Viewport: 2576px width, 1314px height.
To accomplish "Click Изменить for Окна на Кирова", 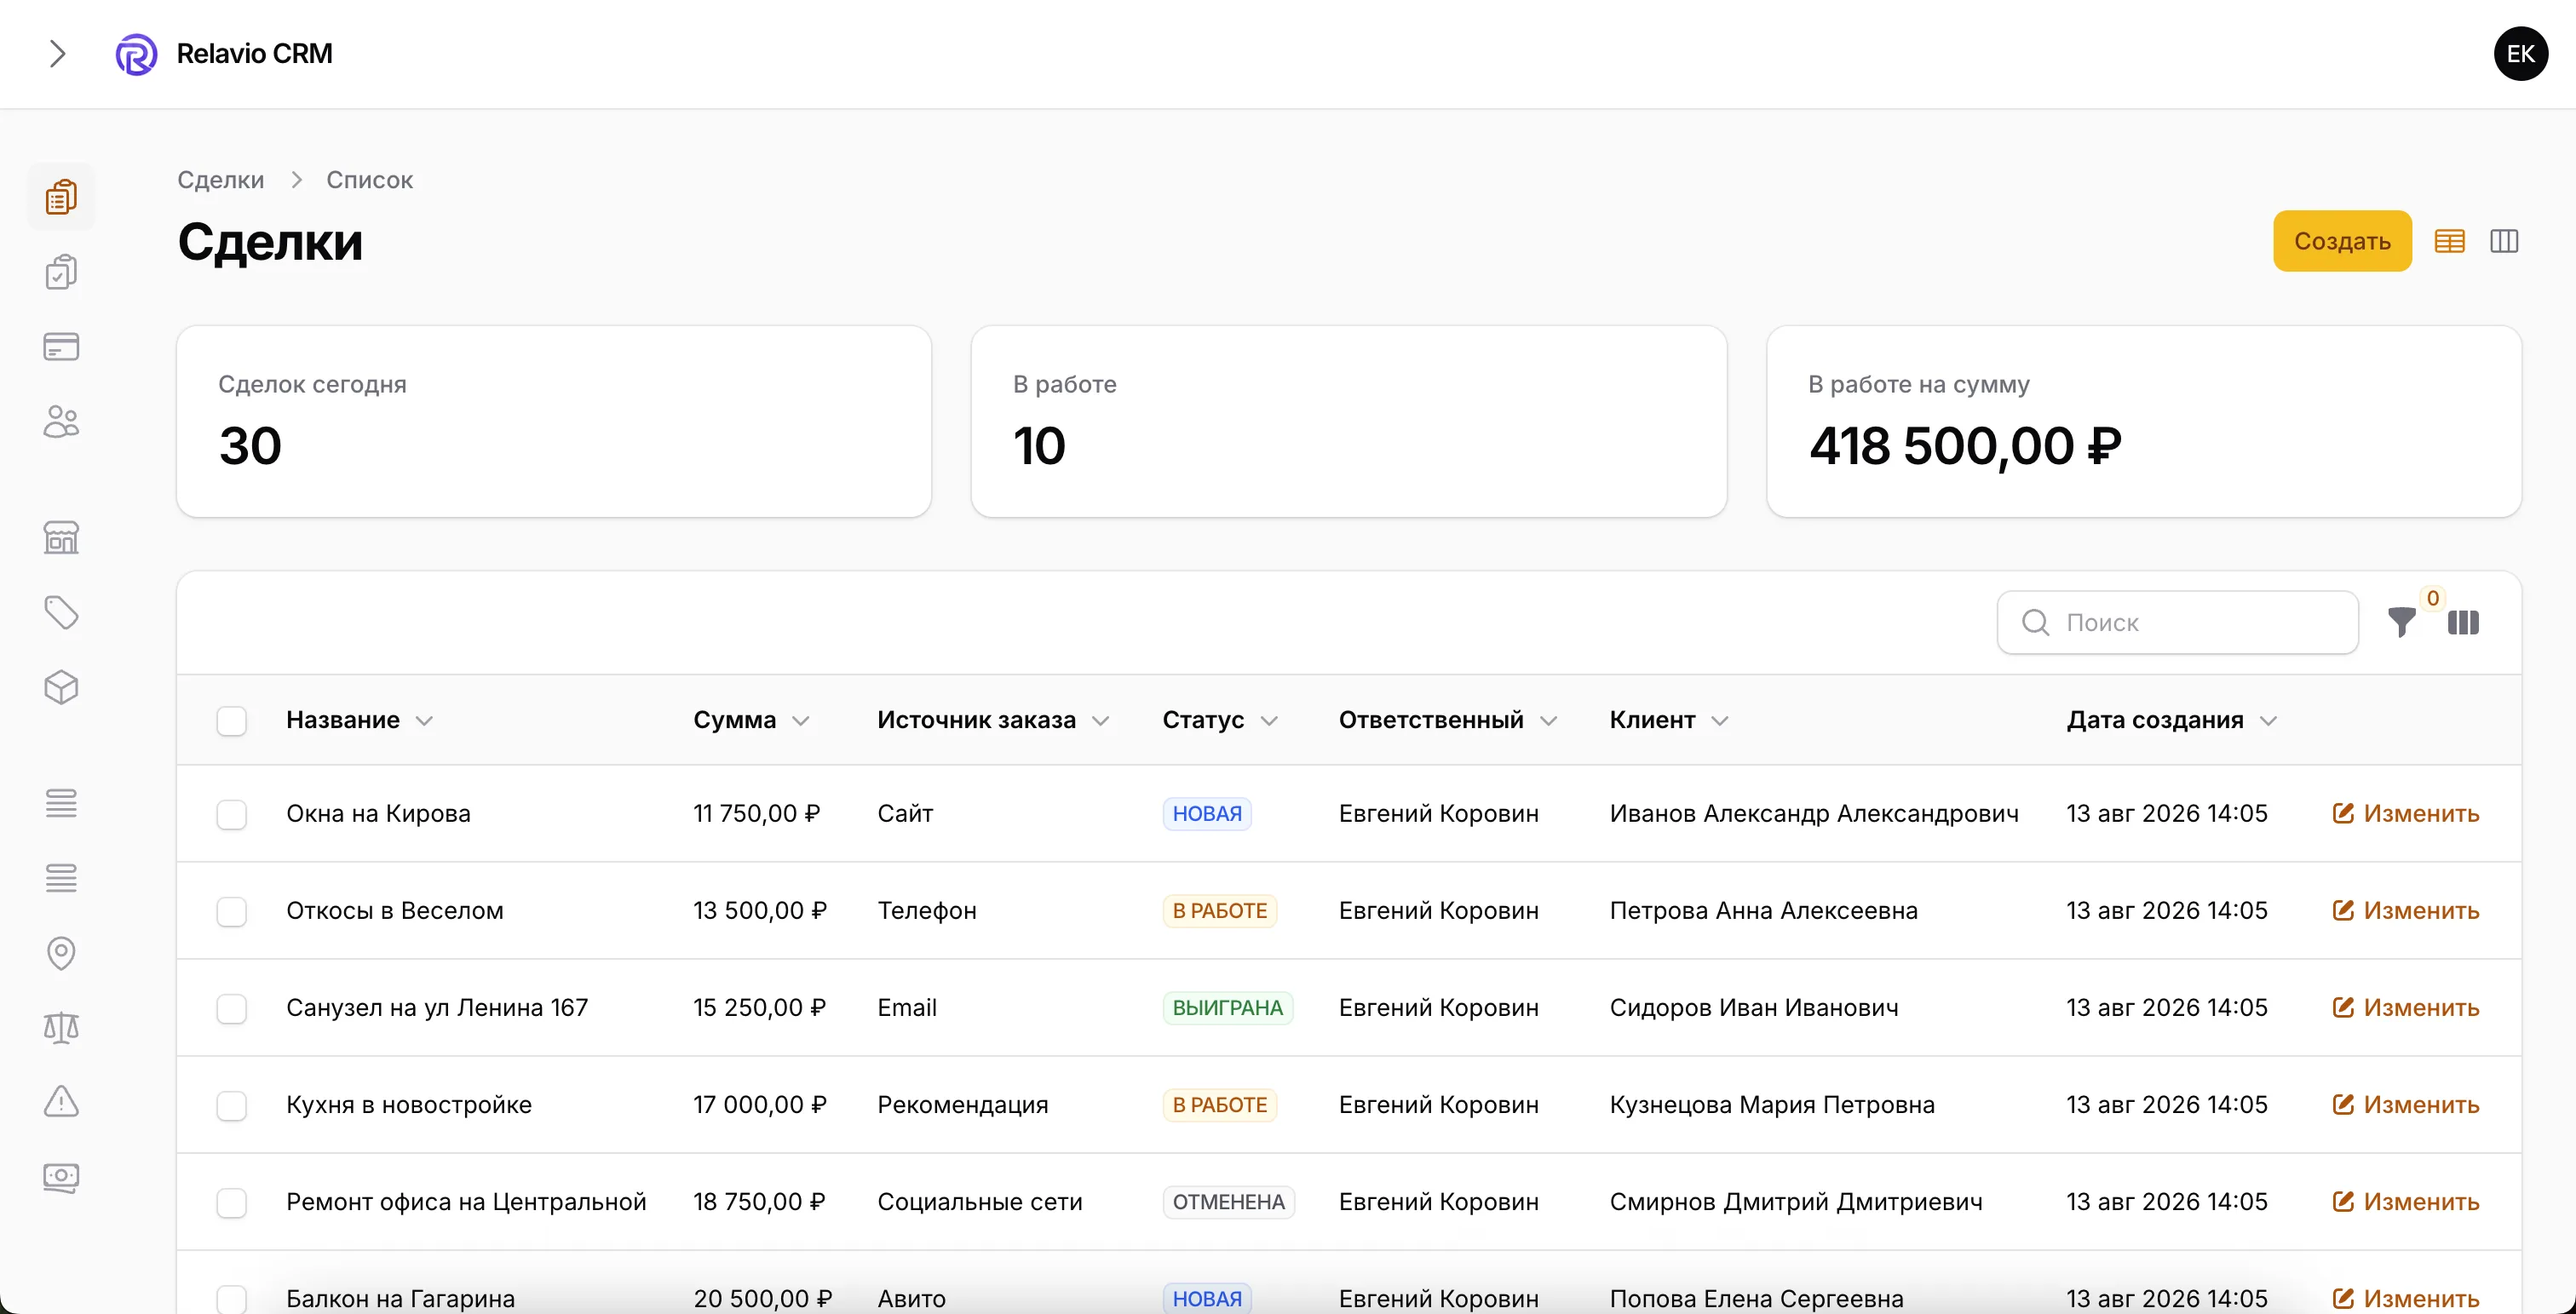I will click(2405, 813).
